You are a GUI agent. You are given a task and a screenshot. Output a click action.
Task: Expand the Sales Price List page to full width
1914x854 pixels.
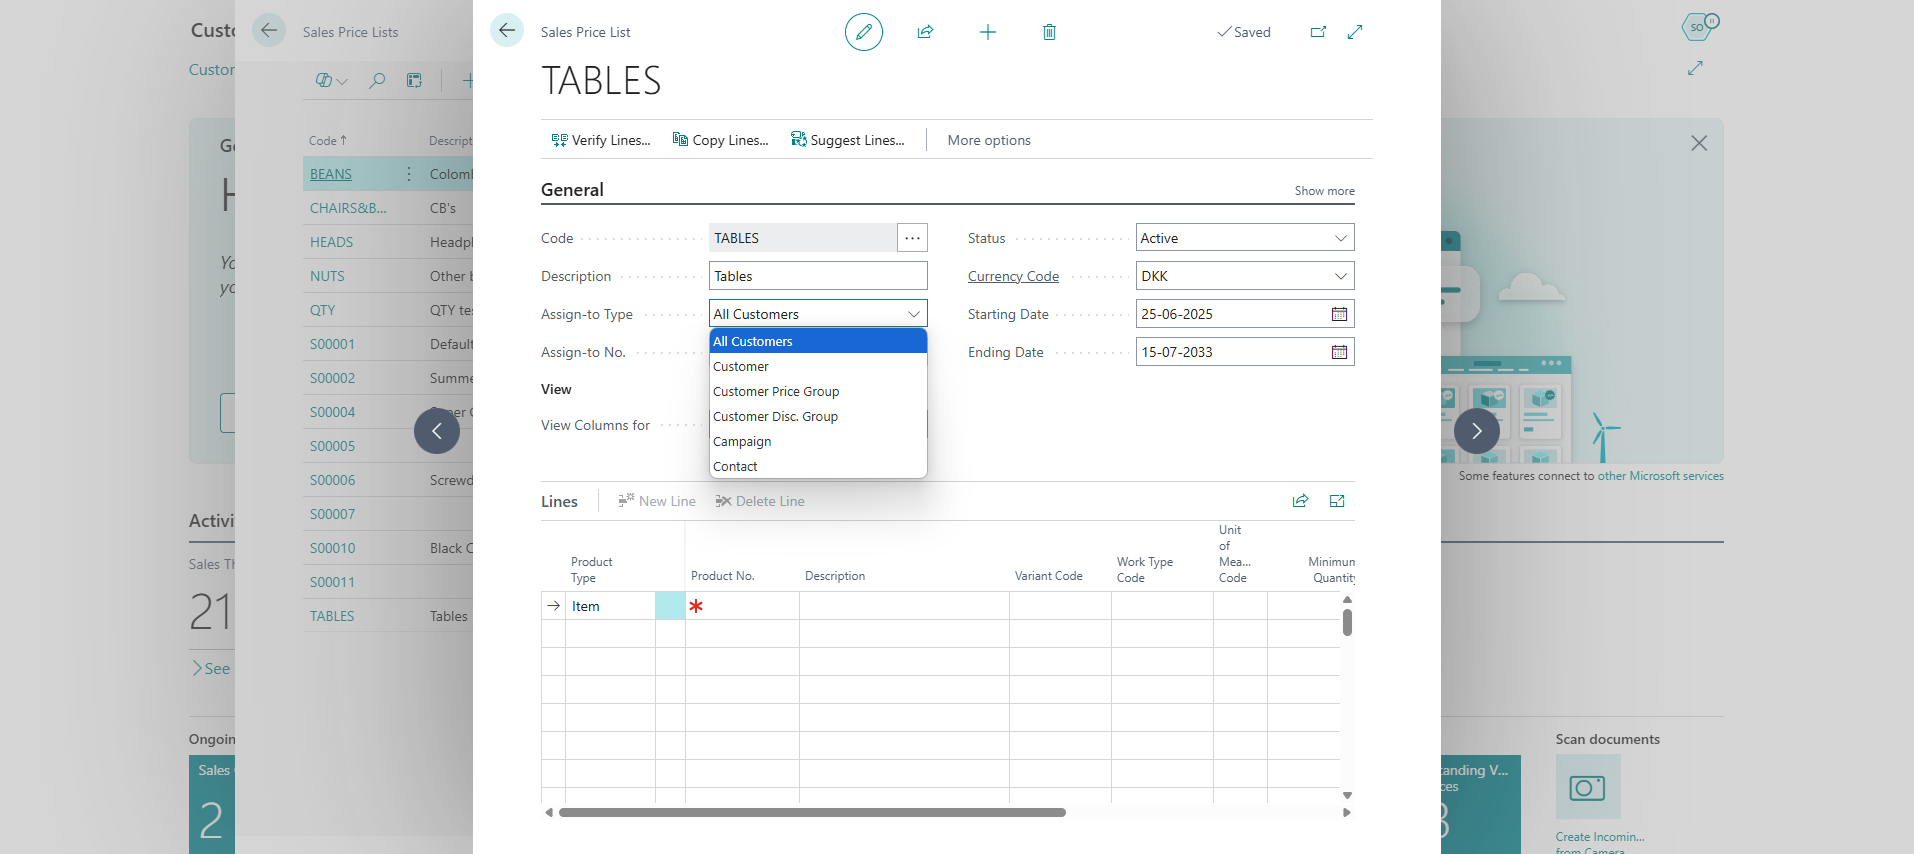point(1355,32)
